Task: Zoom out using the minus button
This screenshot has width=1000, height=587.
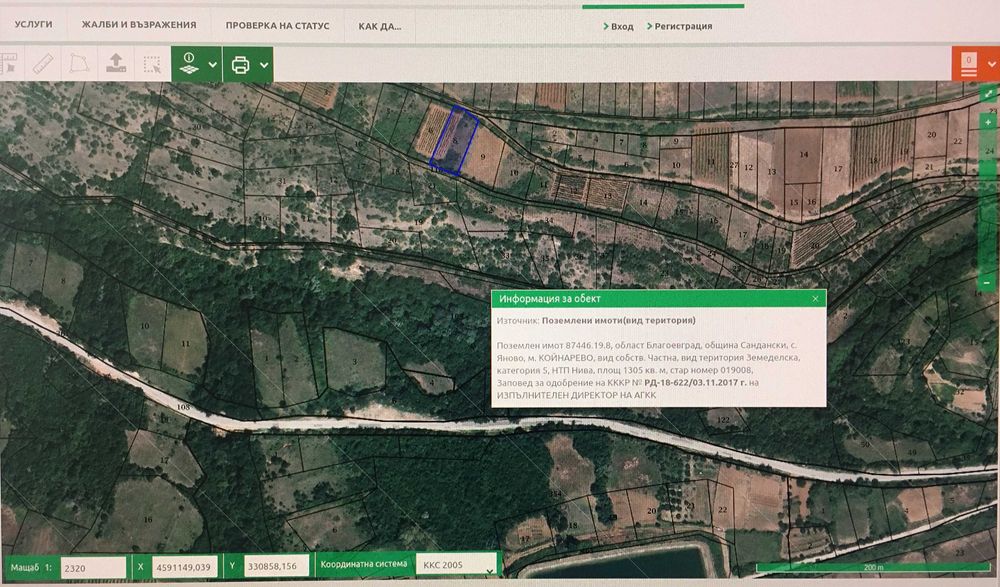Action: (988, 283)
